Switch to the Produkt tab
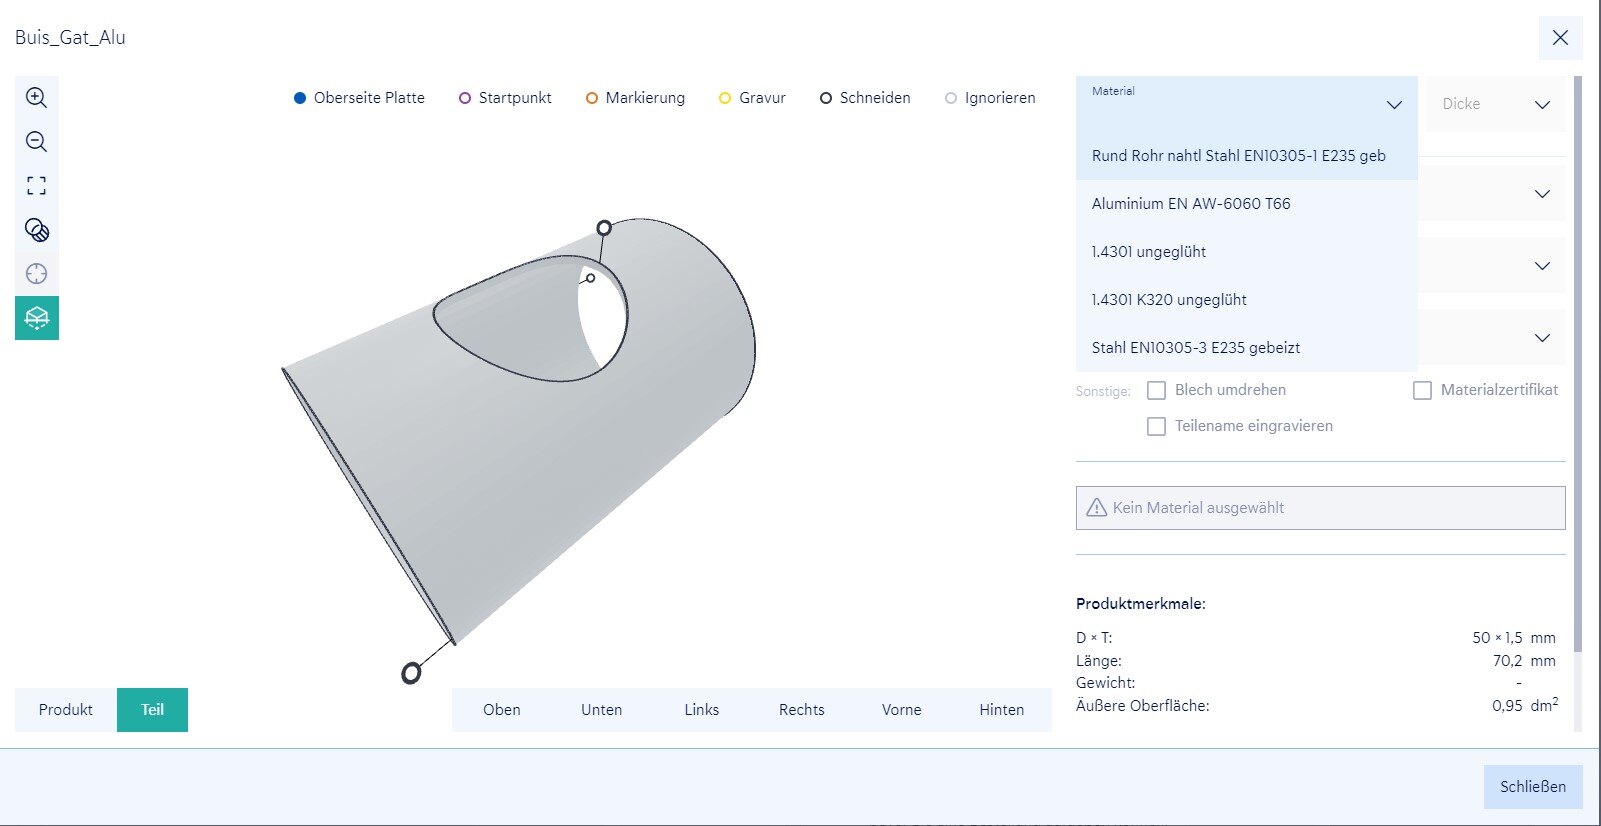 [x=66, y=710]
